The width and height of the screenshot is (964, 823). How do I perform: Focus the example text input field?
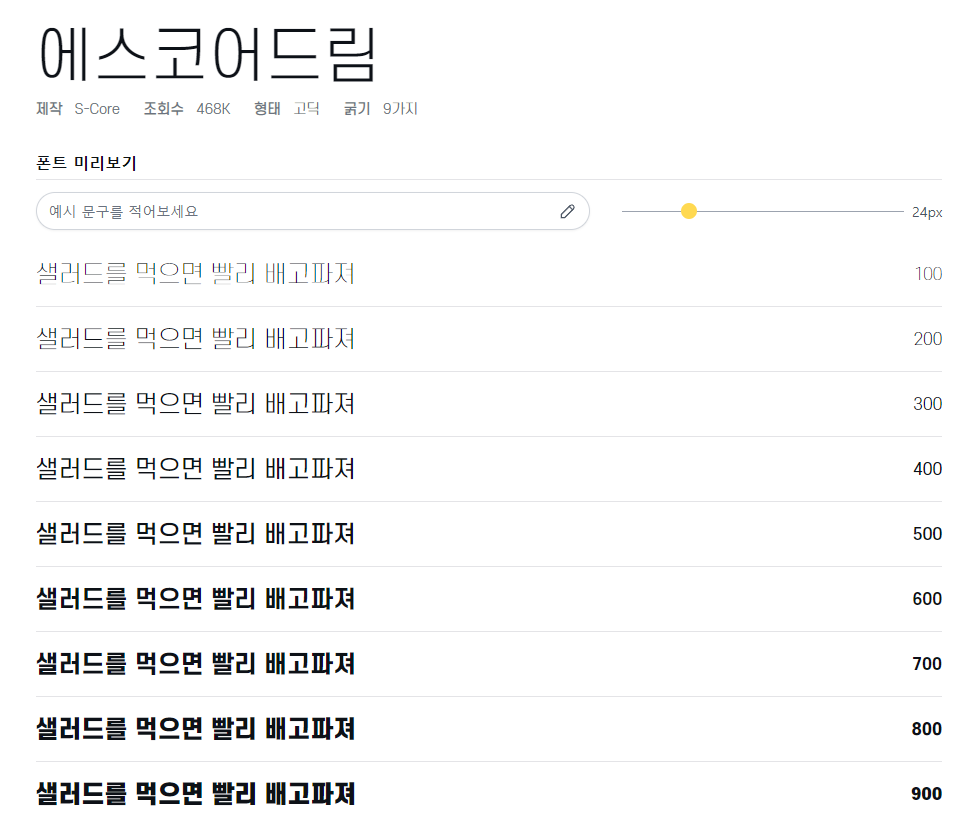pos(313,211)
